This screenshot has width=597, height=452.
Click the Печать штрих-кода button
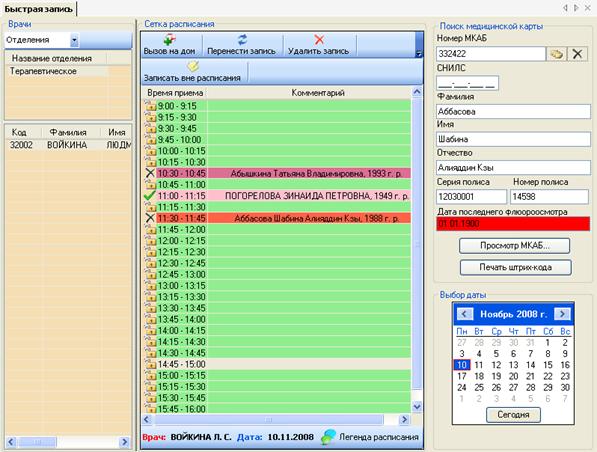tap(516, 267)
